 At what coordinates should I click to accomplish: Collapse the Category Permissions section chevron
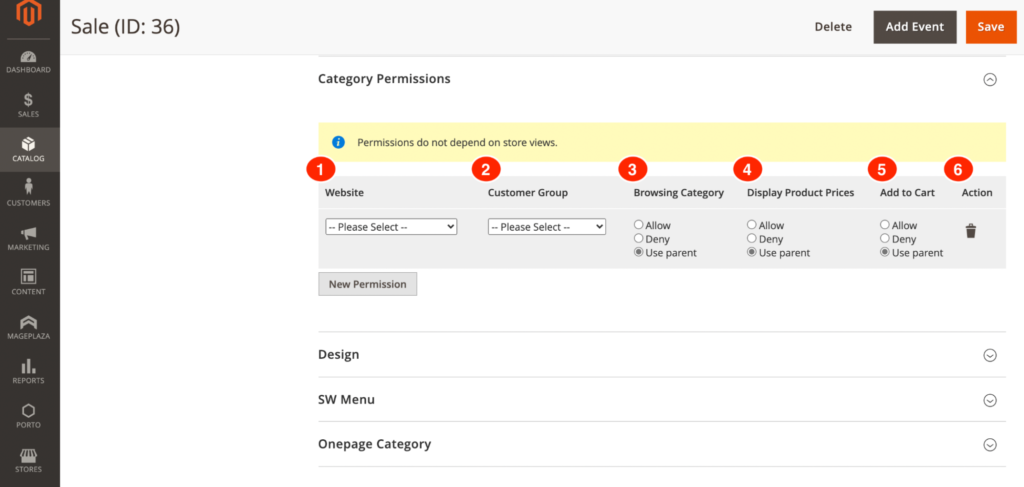990,80
